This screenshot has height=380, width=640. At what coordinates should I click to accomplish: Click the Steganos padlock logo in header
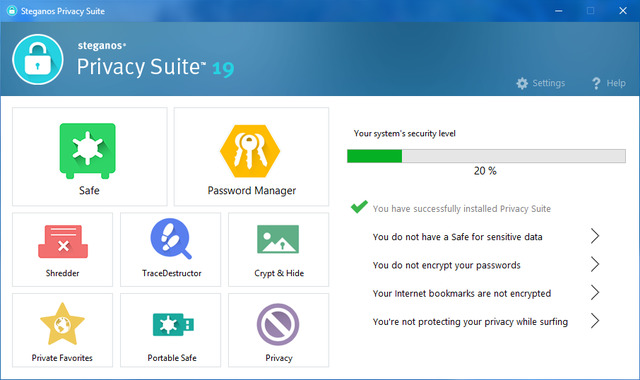(38, 60)
